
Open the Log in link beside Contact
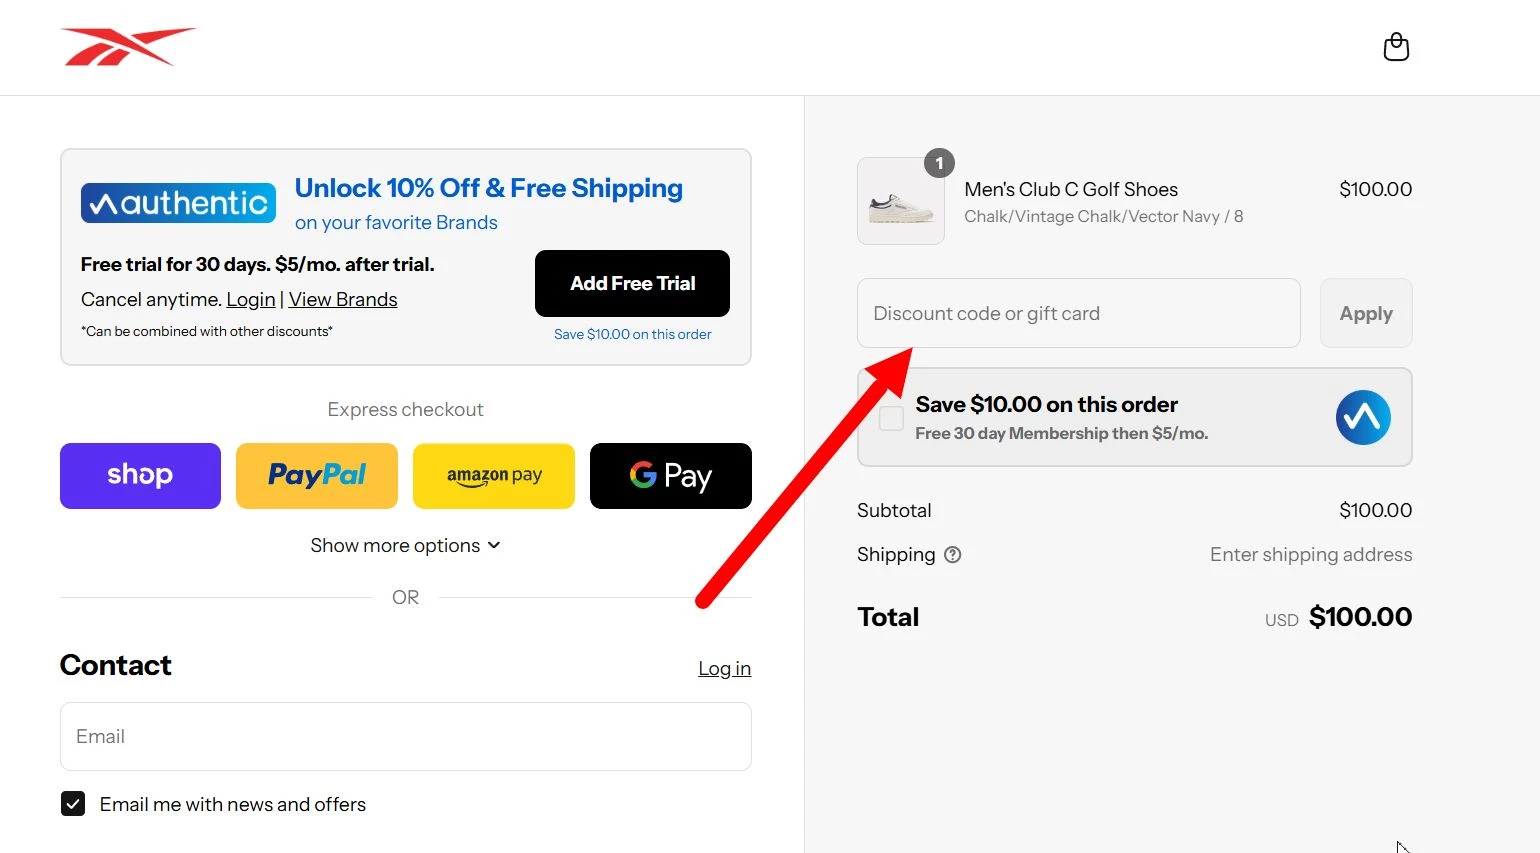pos(724,668)
